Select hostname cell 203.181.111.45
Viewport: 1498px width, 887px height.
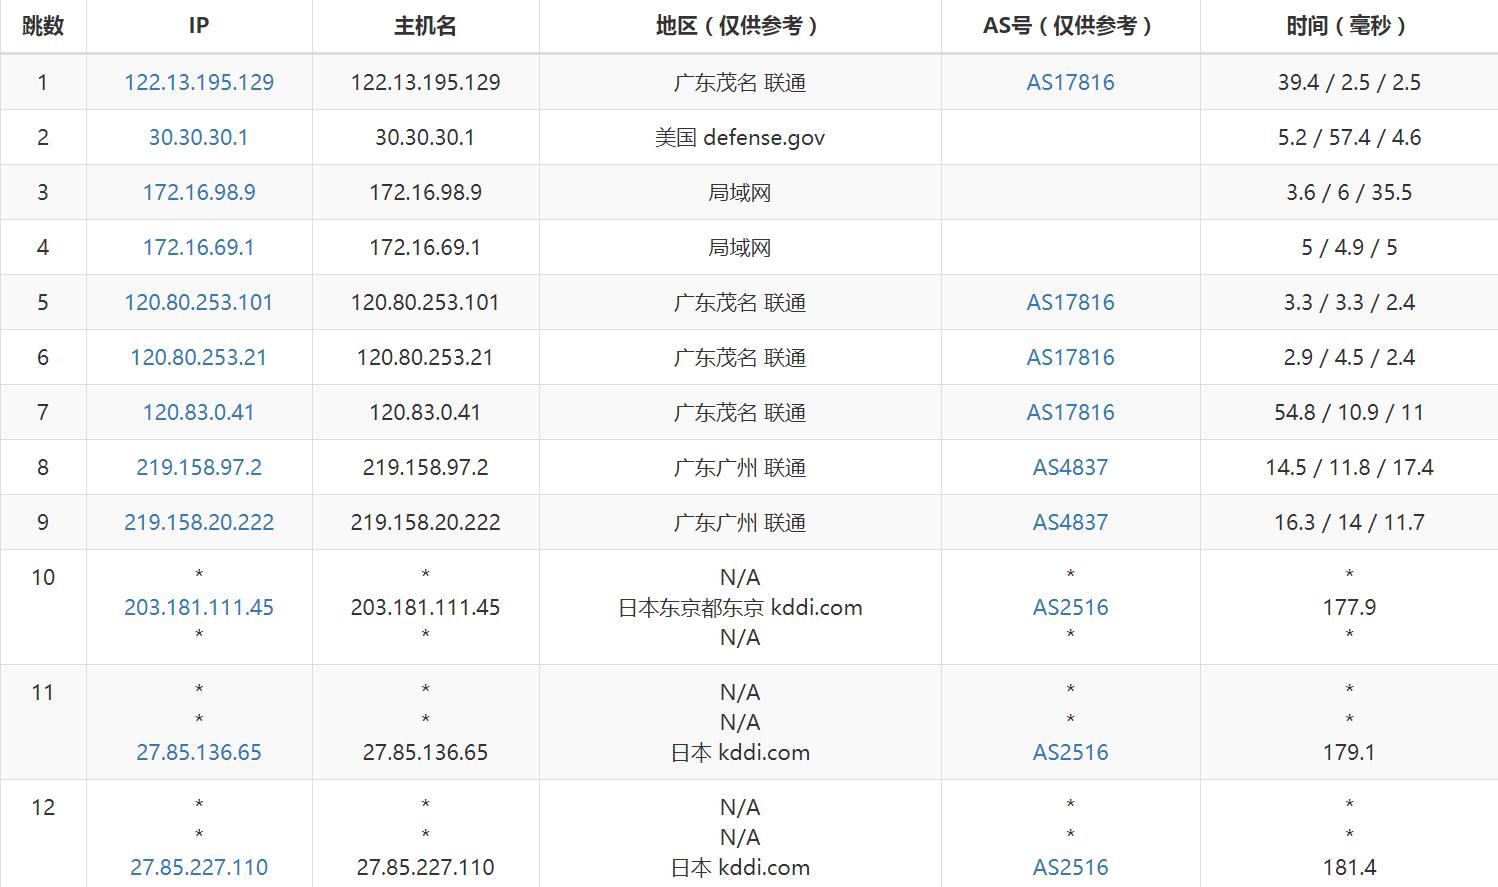425,607
